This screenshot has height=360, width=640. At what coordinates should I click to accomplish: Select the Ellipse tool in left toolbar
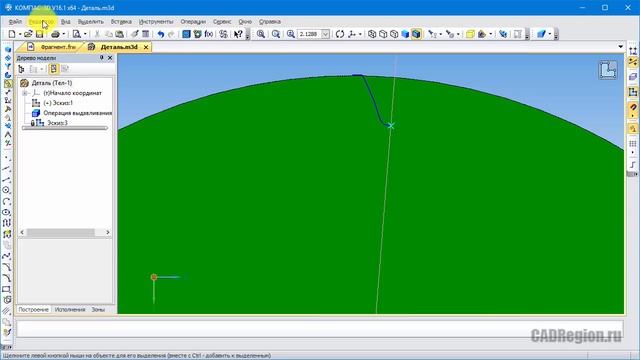7,212
